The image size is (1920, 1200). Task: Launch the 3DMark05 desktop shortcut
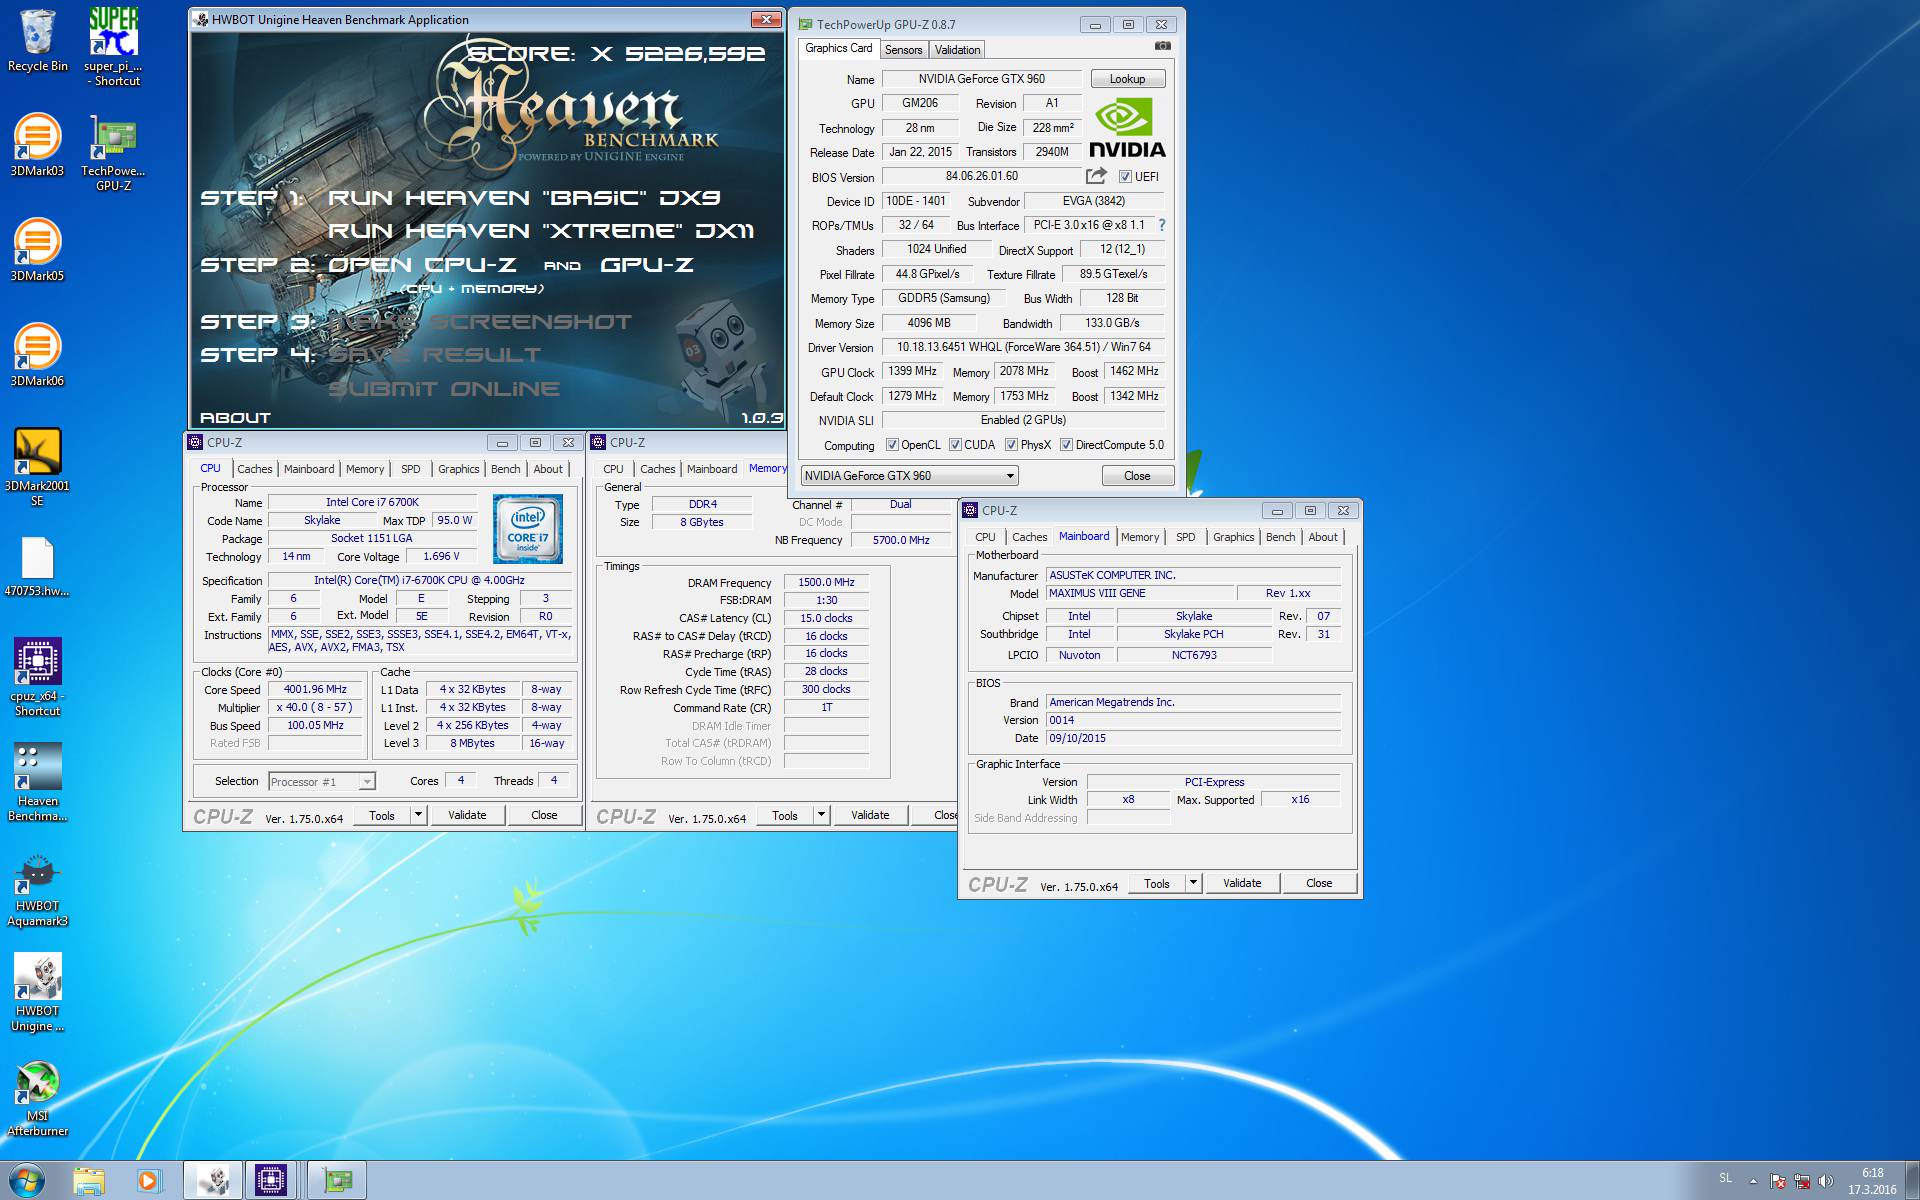pyautogui.click(x=37, y=250)
